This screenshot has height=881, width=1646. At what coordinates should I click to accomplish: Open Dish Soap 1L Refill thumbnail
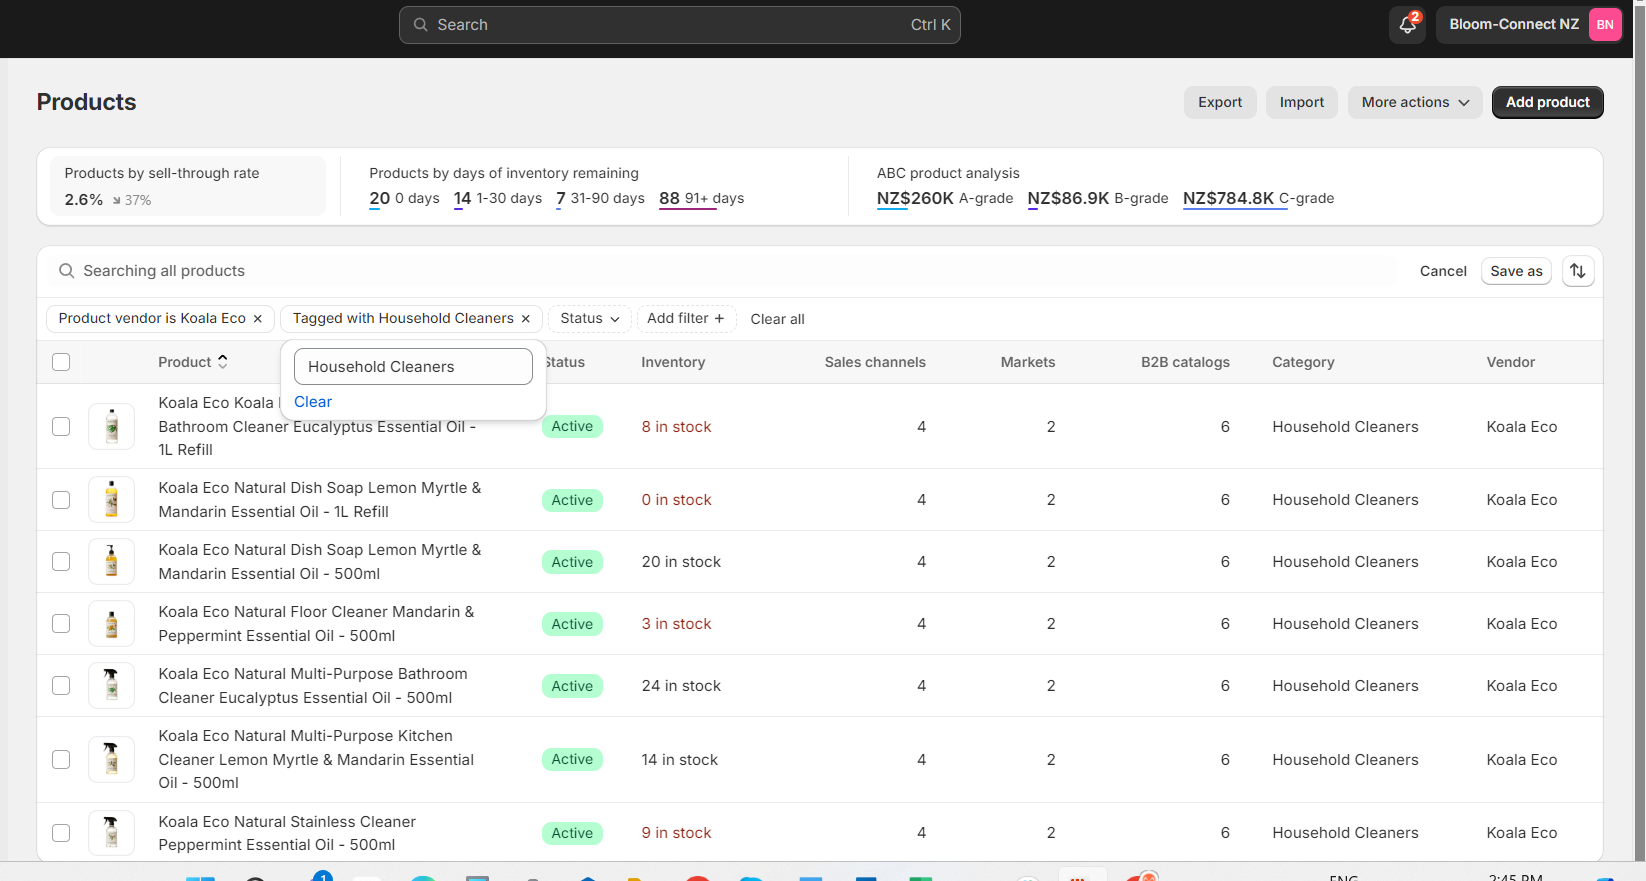point(112,500)
